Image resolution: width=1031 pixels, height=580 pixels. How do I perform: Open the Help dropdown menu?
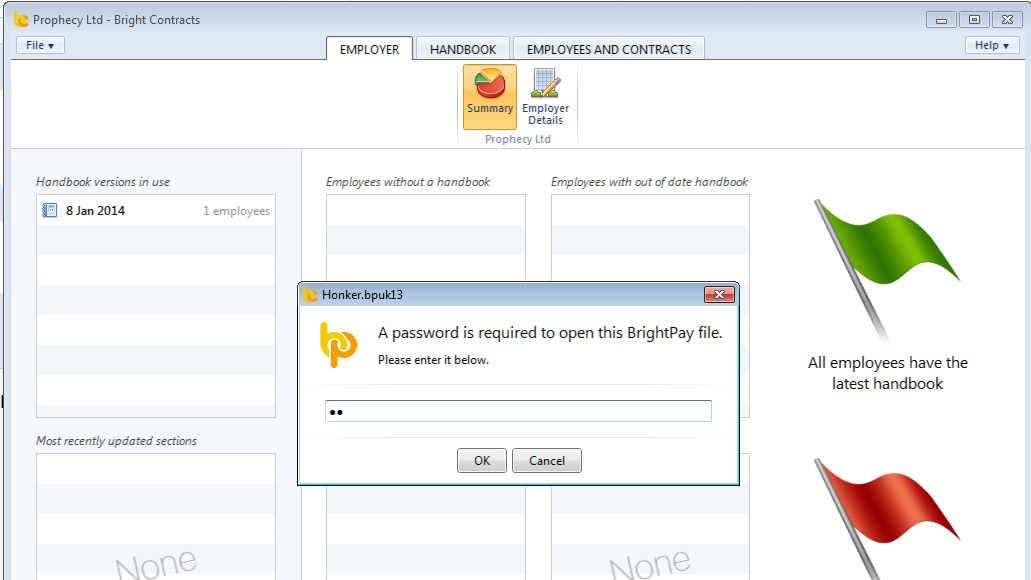coord(992,45)
